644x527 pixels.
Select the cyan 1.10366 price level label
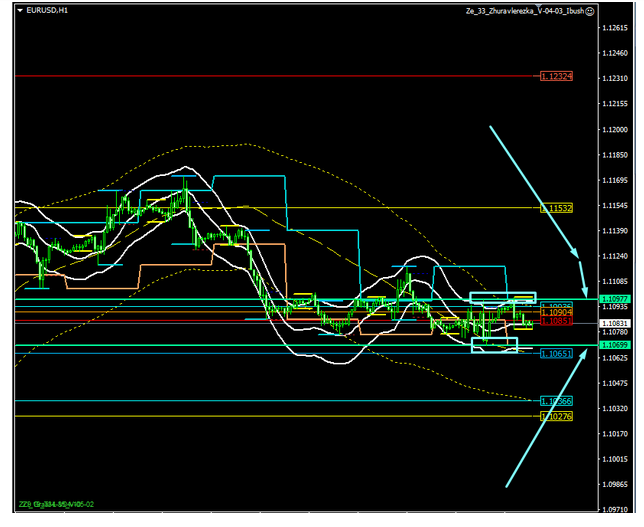click(555, 401)
